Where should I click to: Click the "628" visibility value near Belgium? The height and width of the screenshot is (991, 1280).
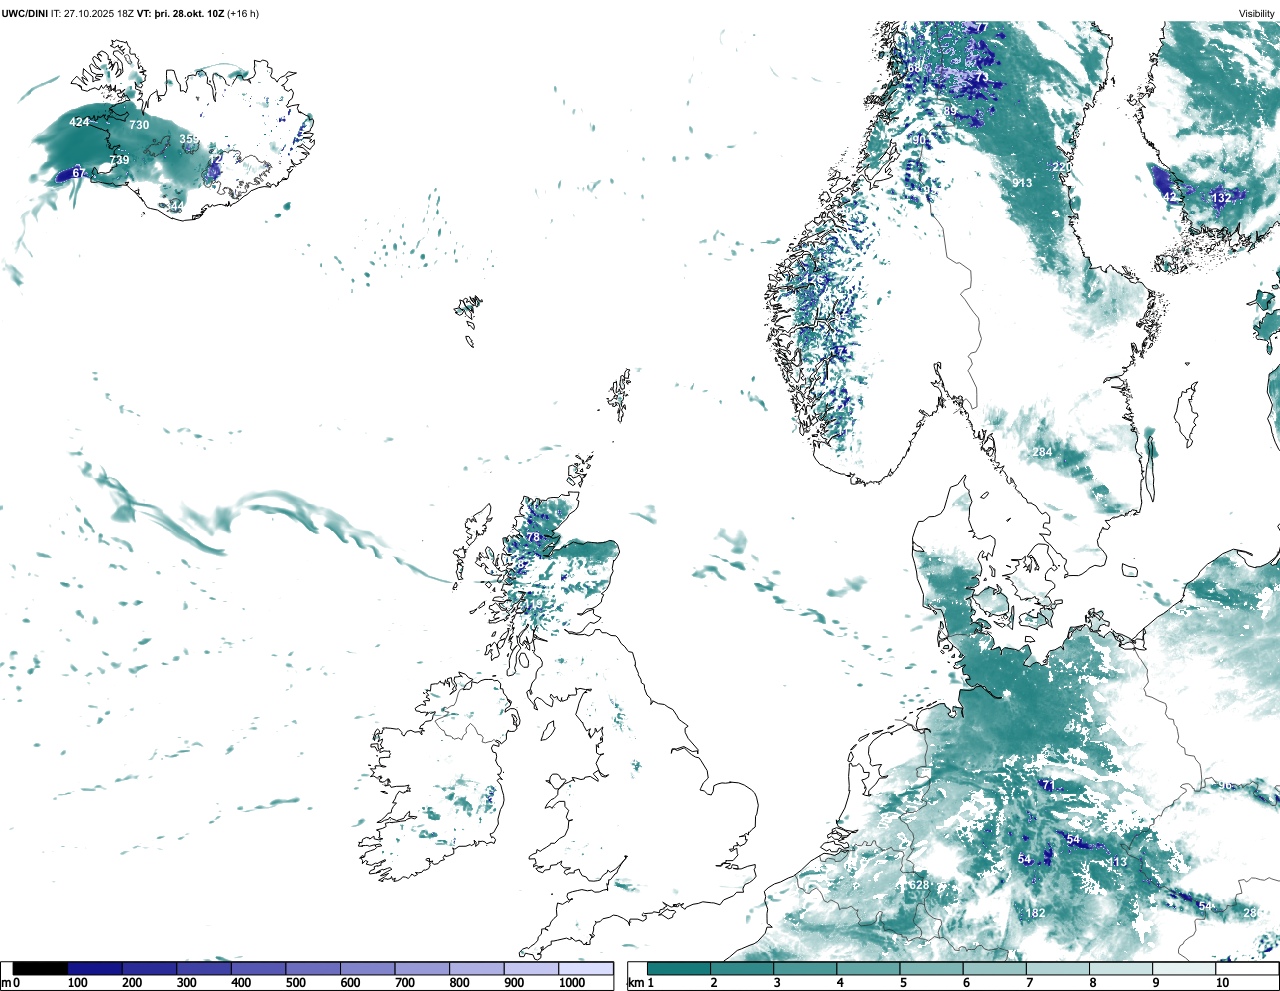click(919, 886)
